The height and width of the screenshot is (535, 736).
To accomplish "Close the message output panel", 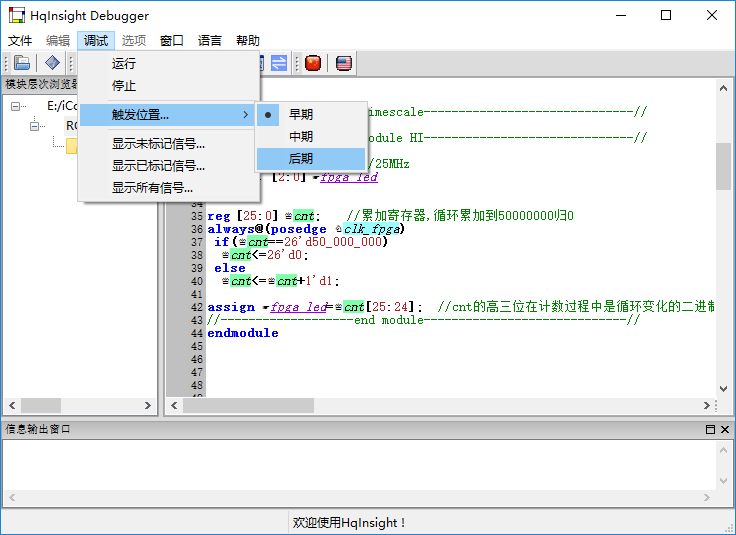I will [x=725, y=429].
